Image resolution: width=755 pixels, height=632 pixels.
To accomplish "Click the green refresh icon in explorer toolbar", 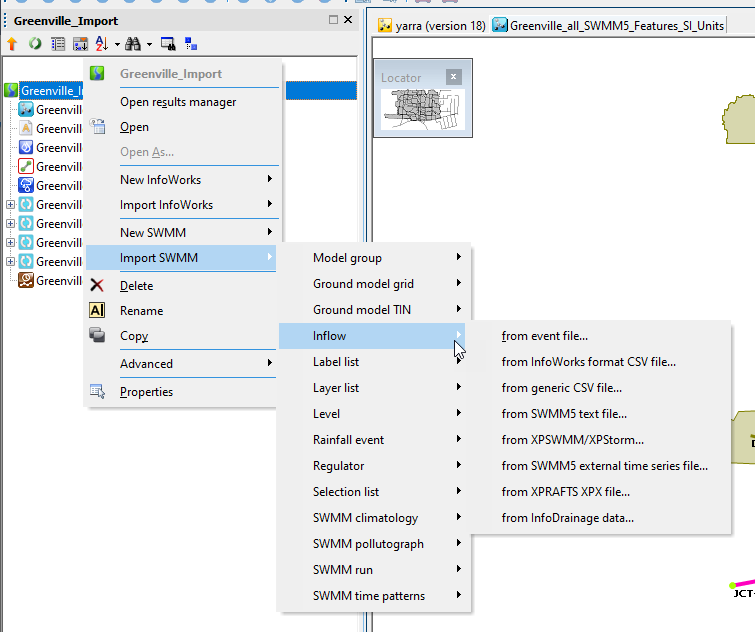I will (35, 44).
